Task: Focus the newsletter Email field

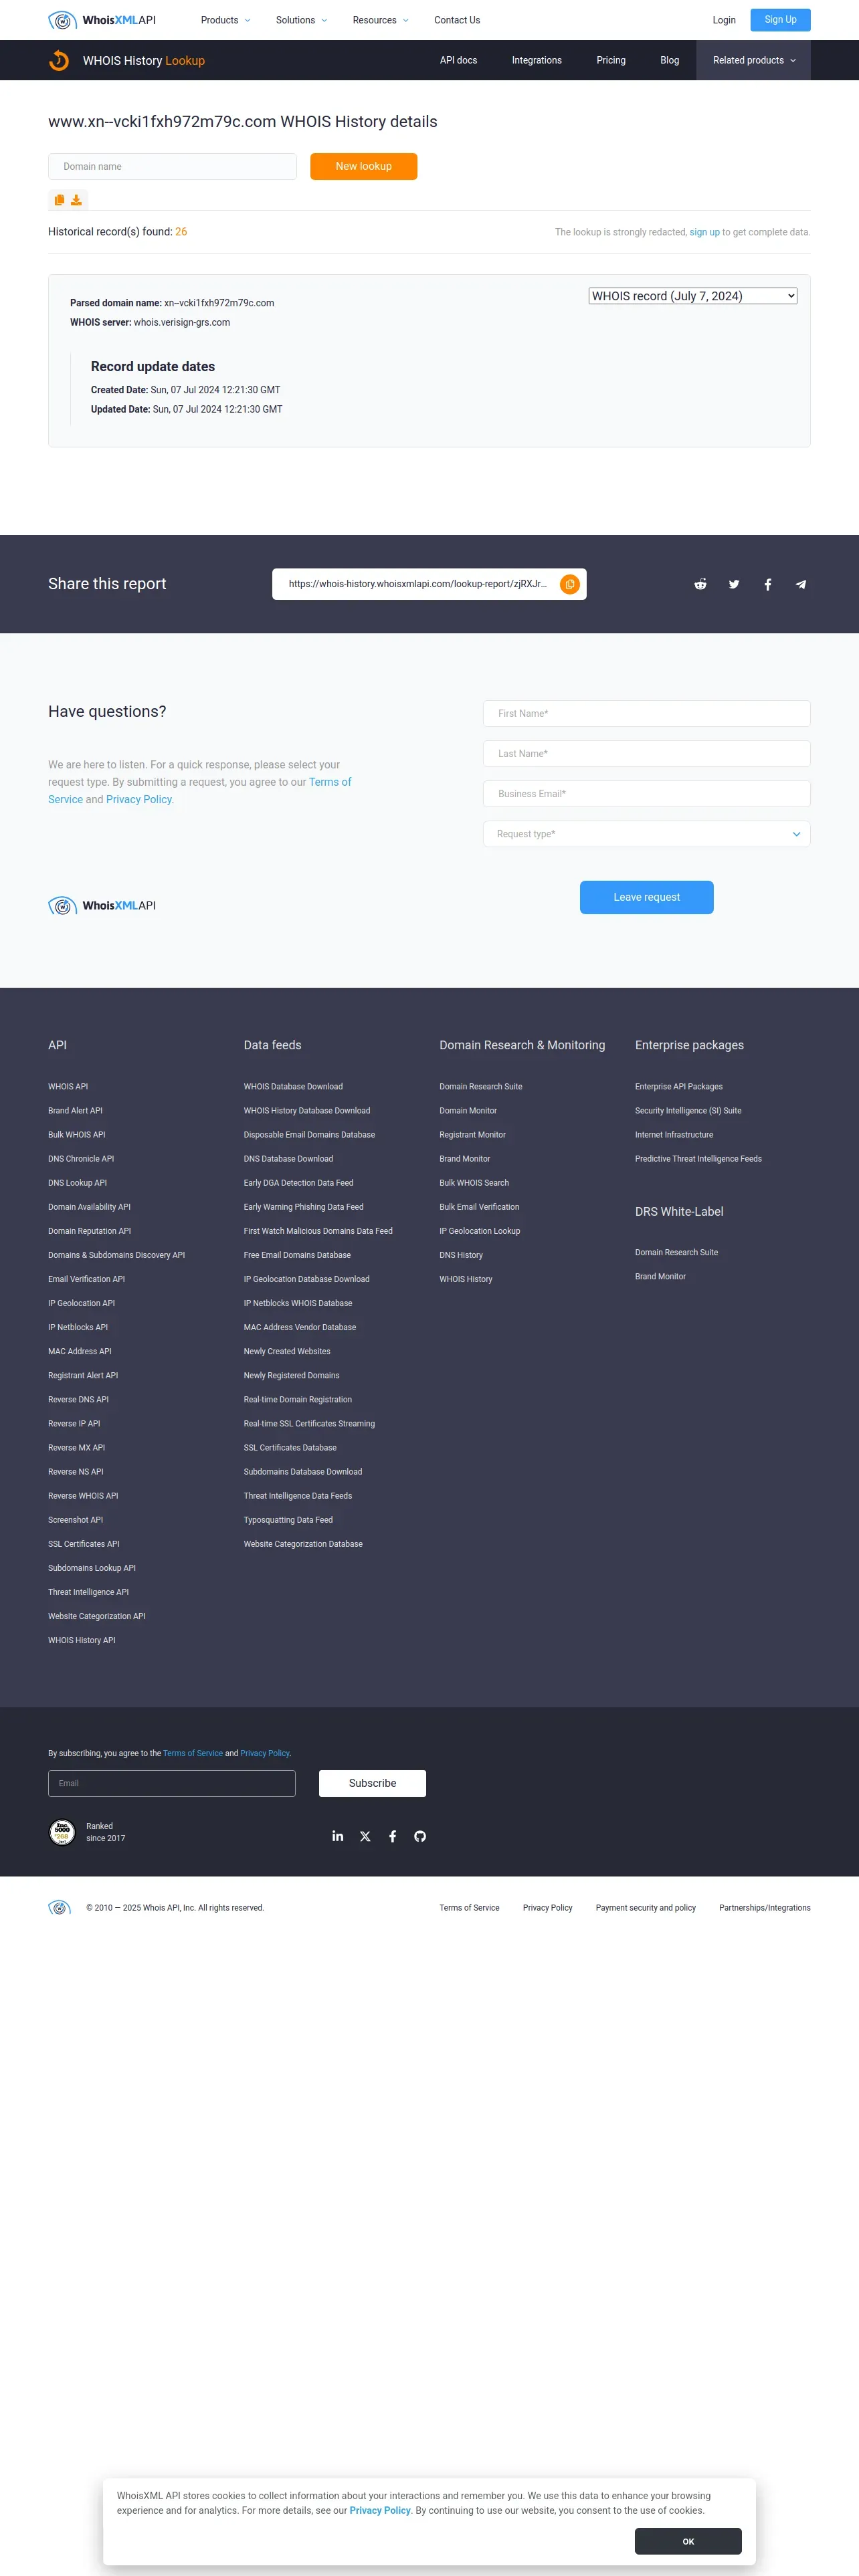Action: 172,1783
